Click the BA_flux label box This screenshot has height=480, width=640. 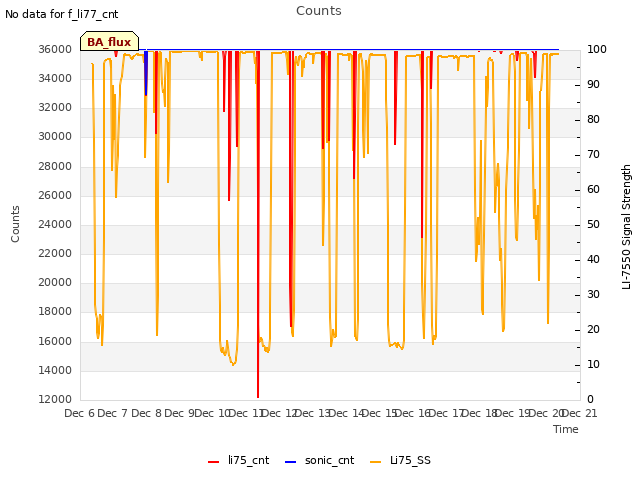(x=109, y=41)
